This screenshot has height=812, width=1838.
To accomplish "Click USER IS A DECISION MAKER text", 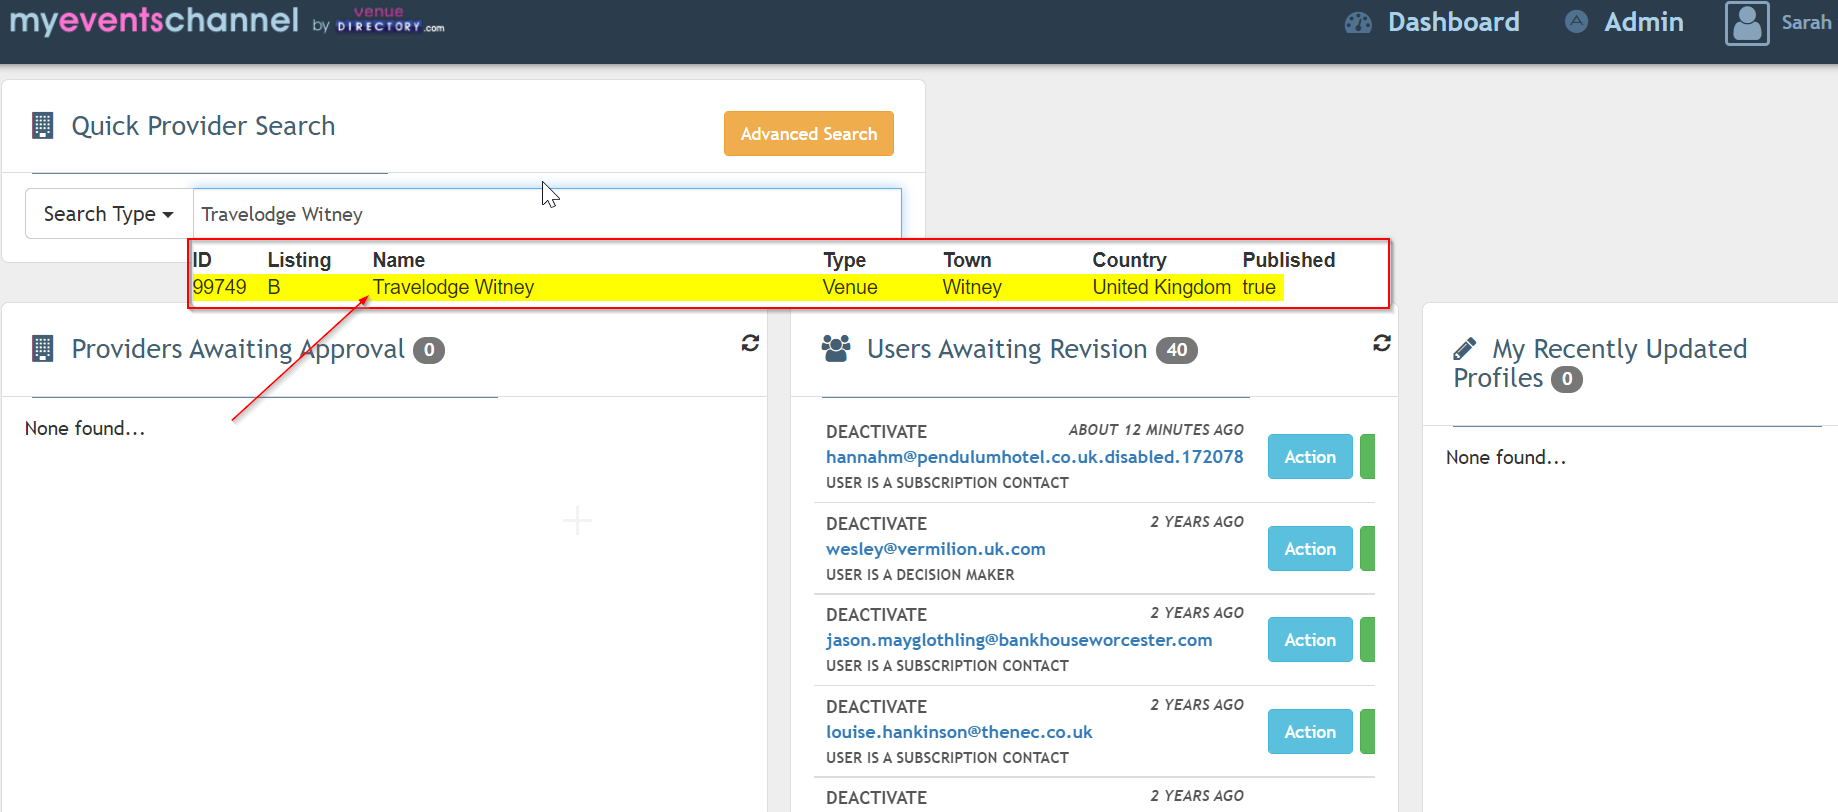I will click(920, 575).
